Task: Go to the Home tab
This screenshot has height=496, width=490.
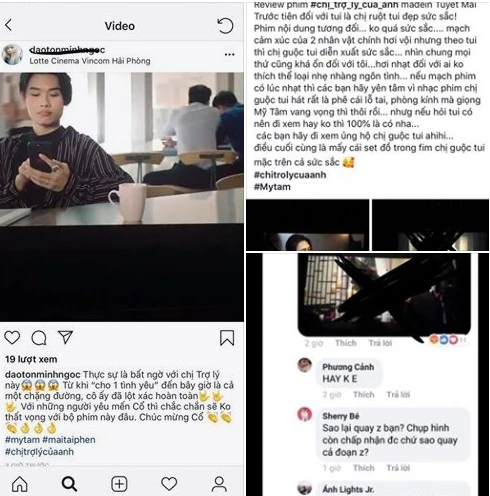Action: [20, 484]
